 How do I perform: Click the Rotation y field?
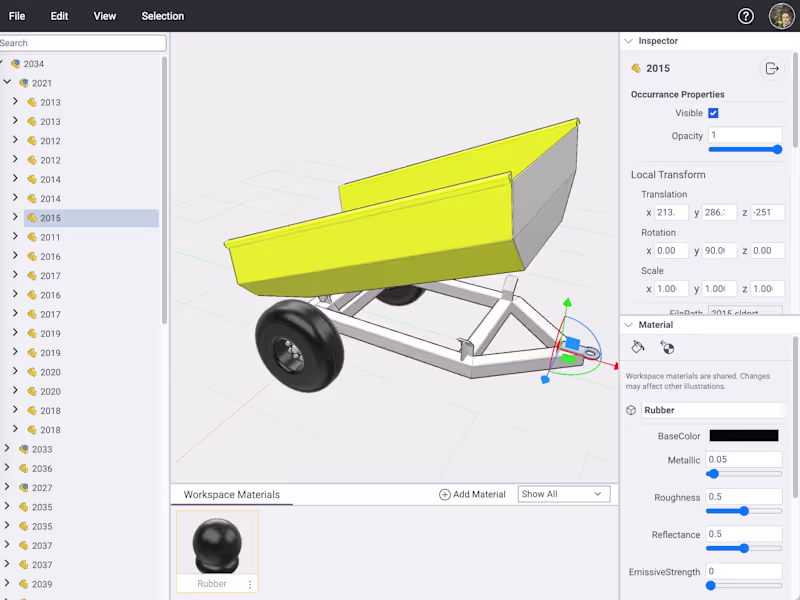coord(719,251)
